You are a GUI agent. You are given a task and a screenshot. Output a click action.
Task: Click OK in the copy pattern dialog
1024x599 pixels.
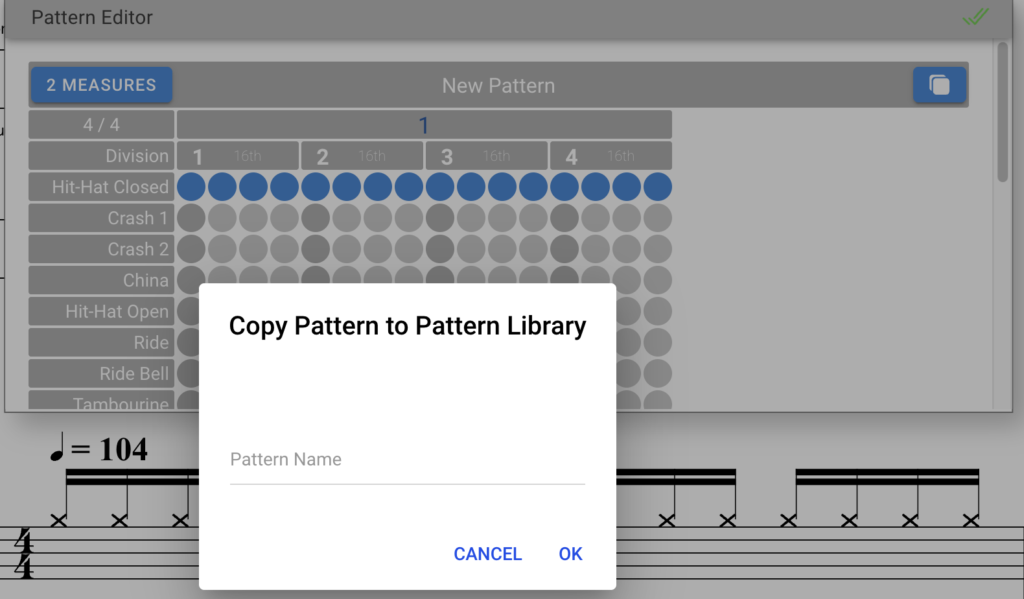570,554
